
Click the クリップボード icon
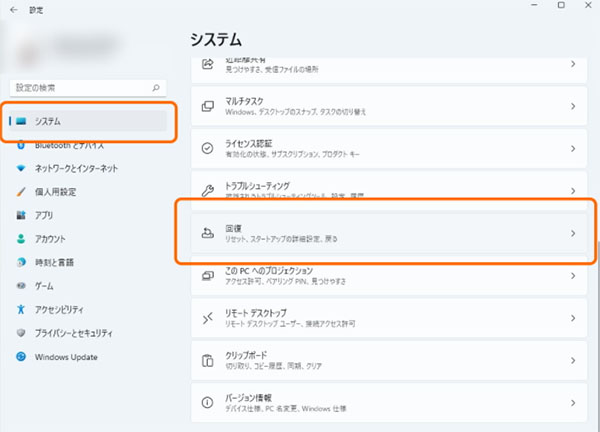pos(207,360)
